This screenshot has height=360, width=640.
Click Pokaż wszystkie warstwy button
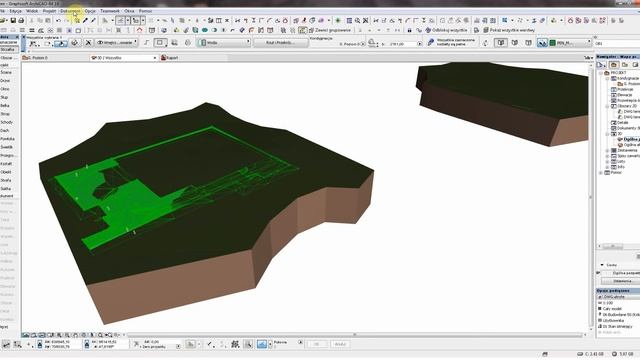pyautogui.click(x=509, y=30)
